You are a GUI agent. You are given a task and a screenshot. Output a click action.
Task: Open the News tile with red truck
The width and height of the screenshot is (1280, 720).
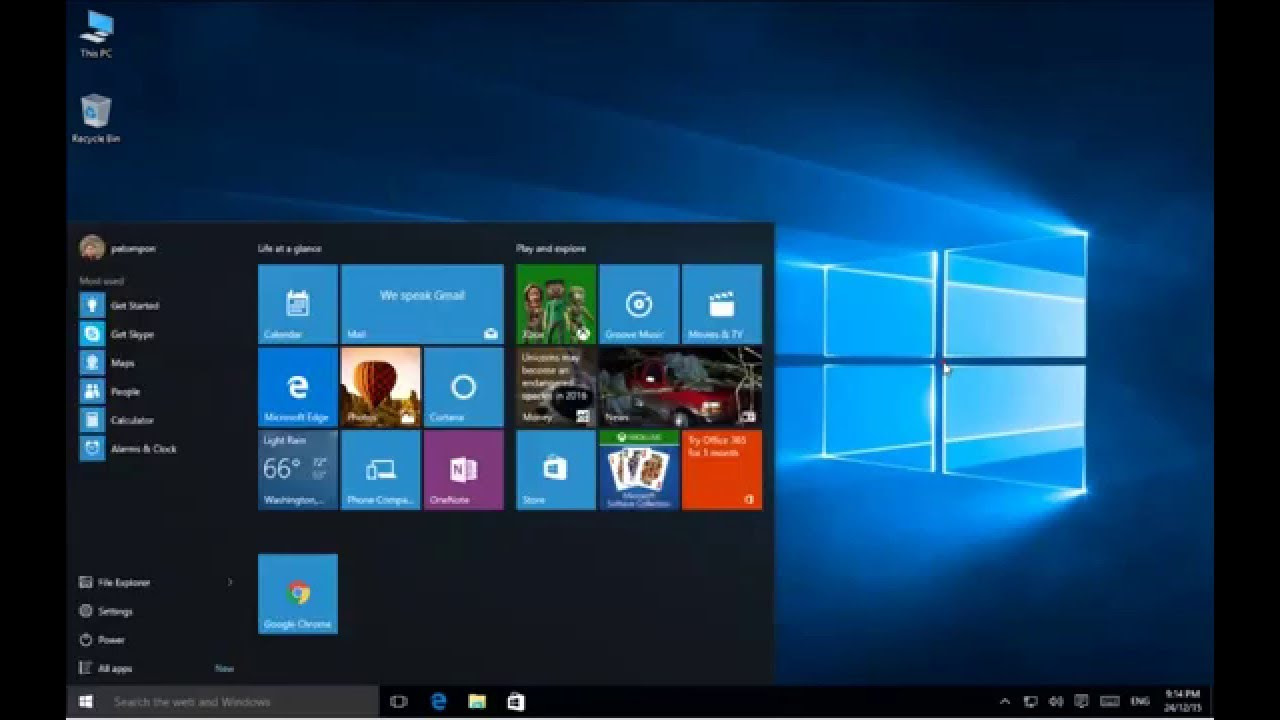[680, 387]
